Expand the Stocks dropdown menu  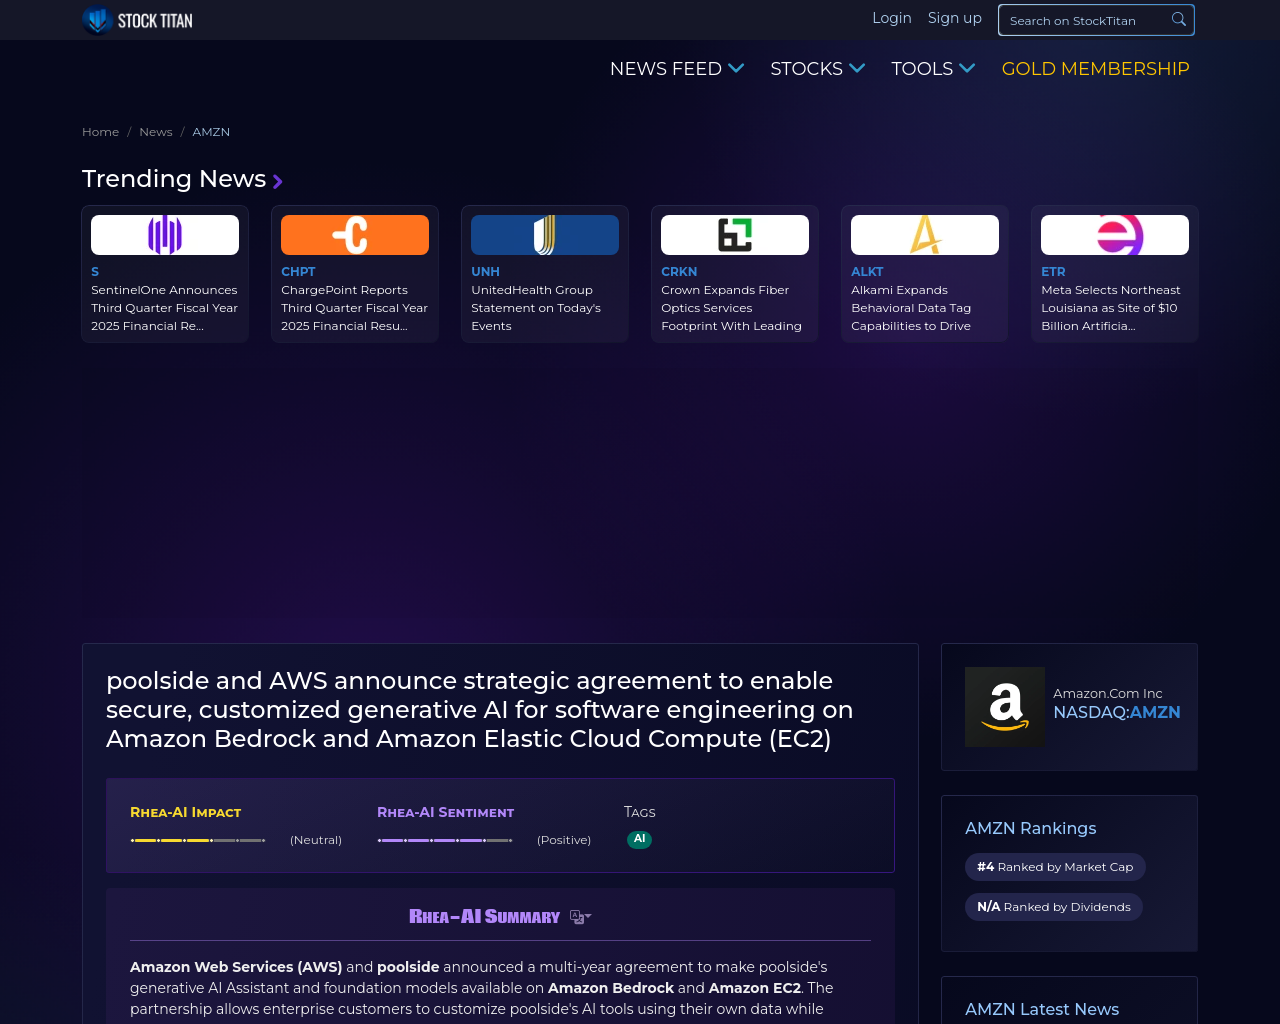[x=818, y=68]
